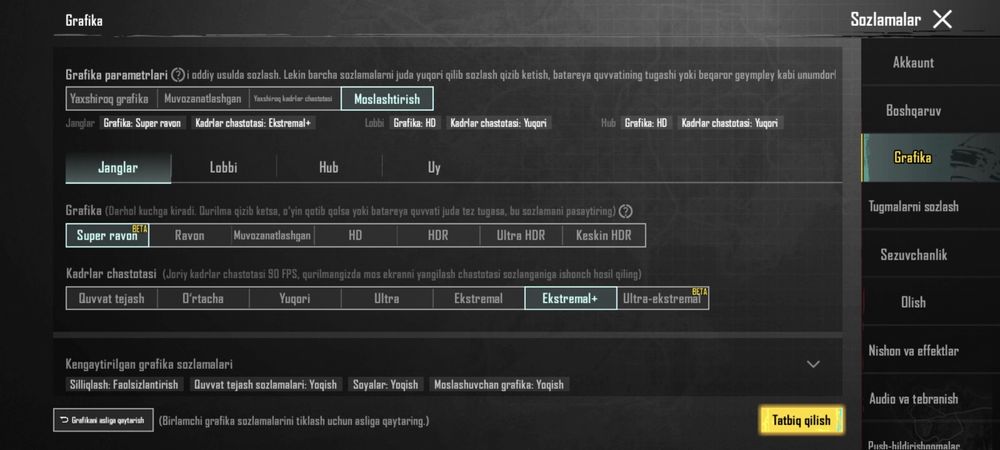The height and width of the screenshot is (450, 1000).
Task: Choose Ravon graphics quality
Action: 190,235
